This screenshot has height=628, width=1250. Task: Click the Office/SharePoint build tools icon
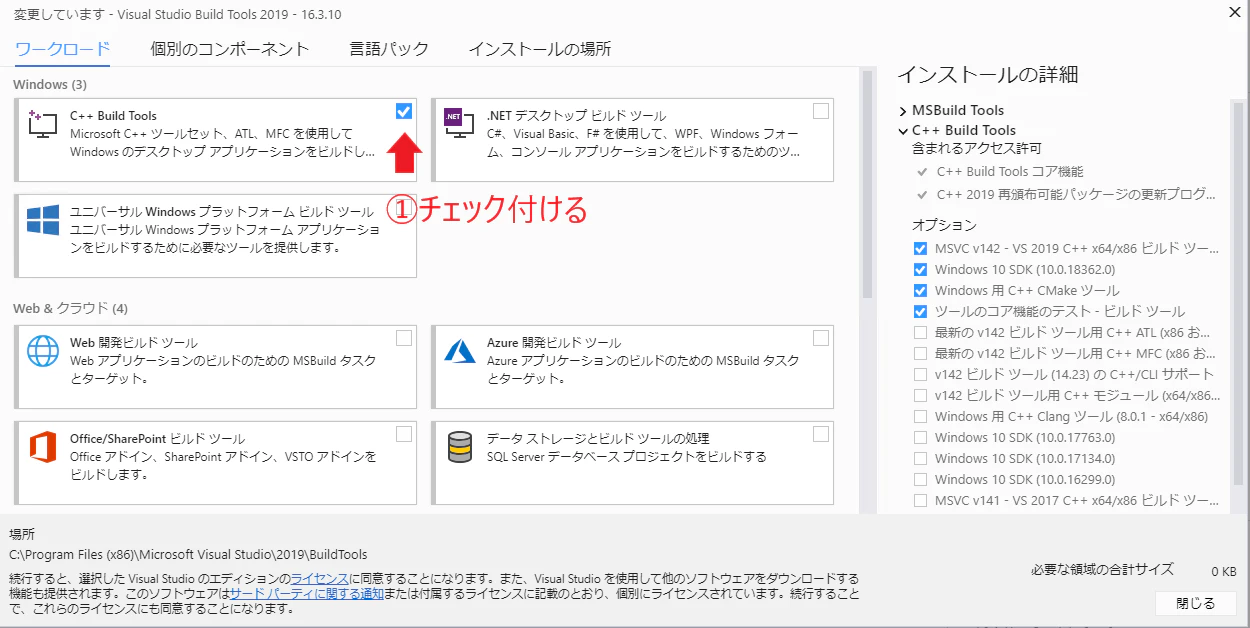[x=43, y=447]
